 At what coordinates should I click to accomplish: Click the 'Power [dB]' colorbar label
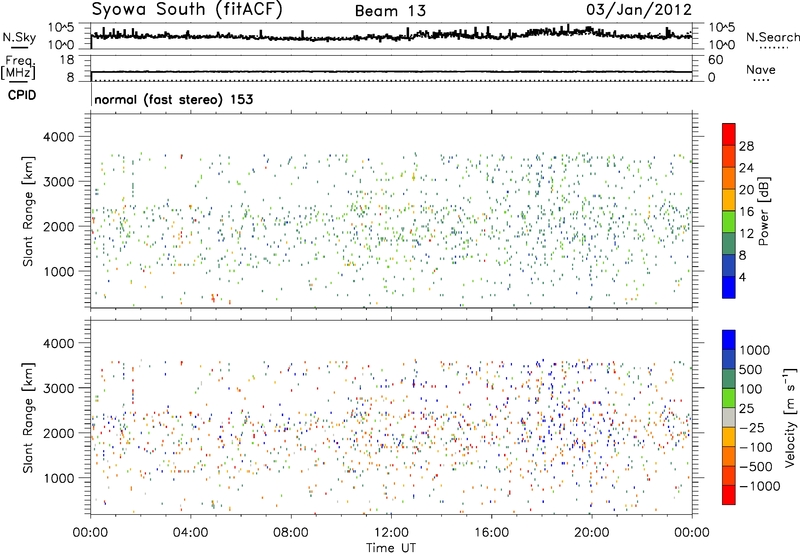pyautogui.click(x=763, y=211)
